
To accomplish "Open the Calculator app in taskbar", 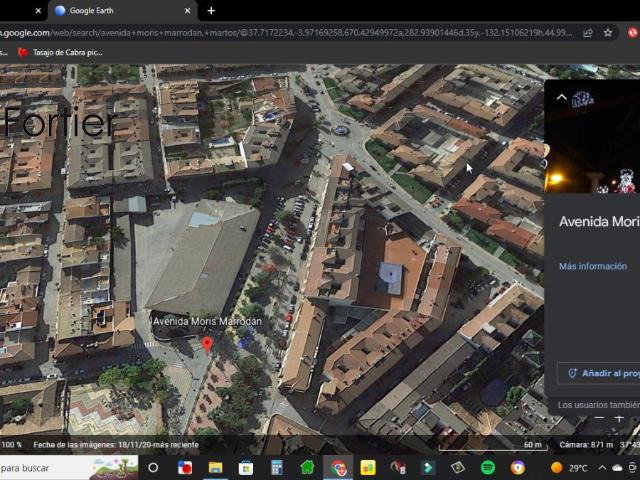I will click(276, 467).
